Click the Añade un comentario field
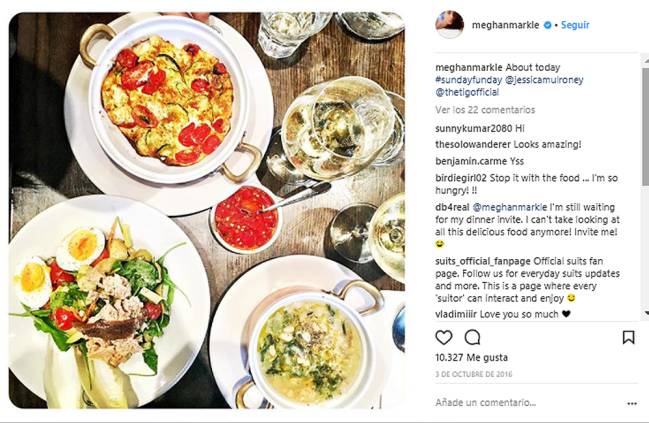The image size is (649, 423). [x=528, y=403]
